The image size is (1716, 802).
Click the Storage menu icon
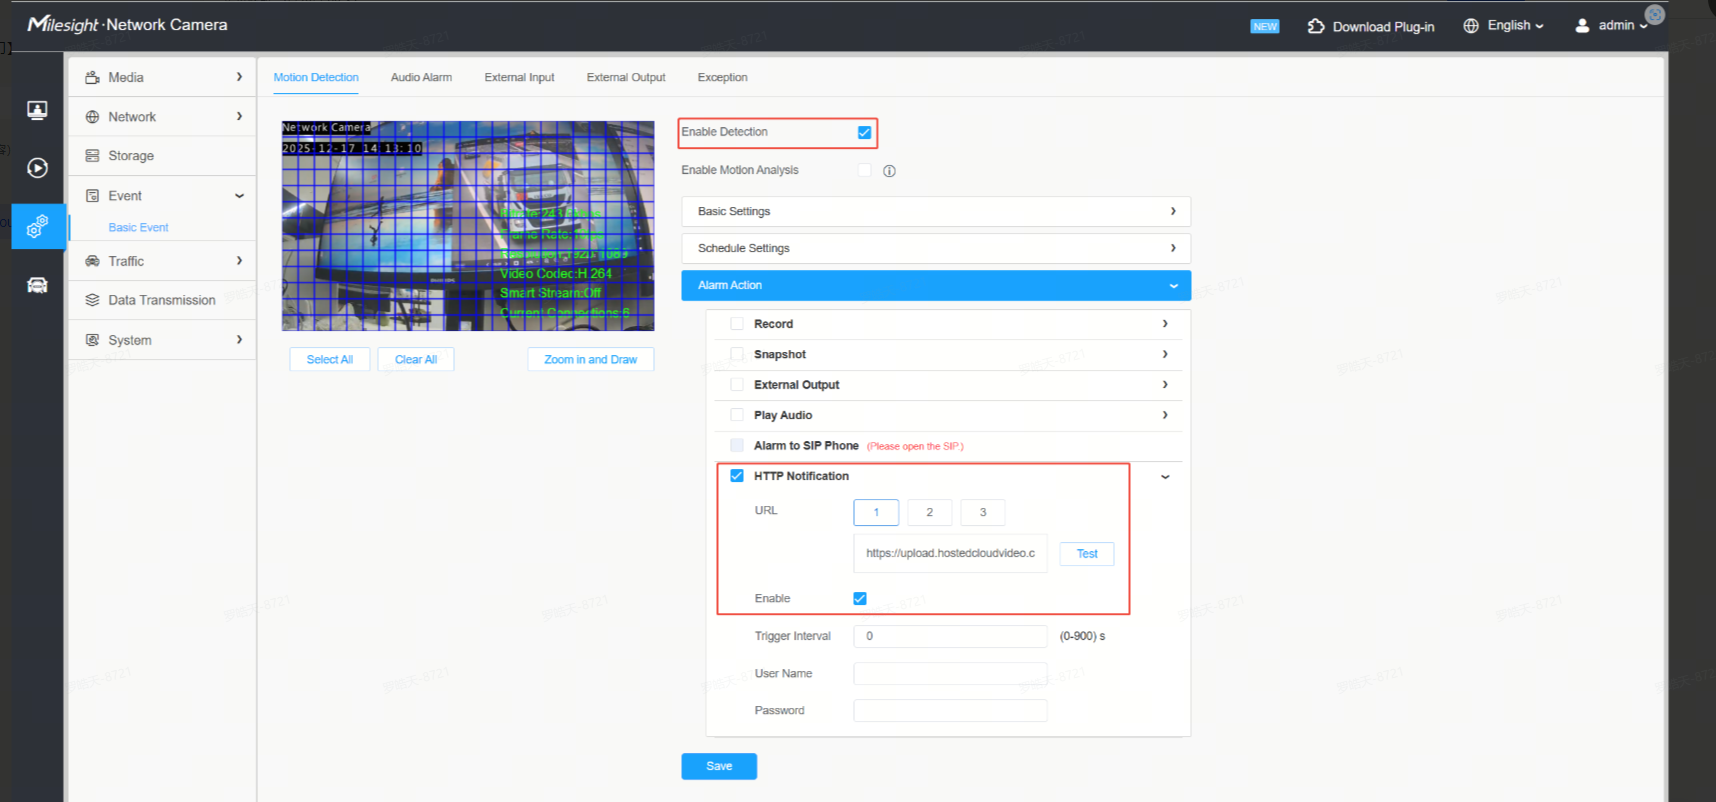coord(92,156)
